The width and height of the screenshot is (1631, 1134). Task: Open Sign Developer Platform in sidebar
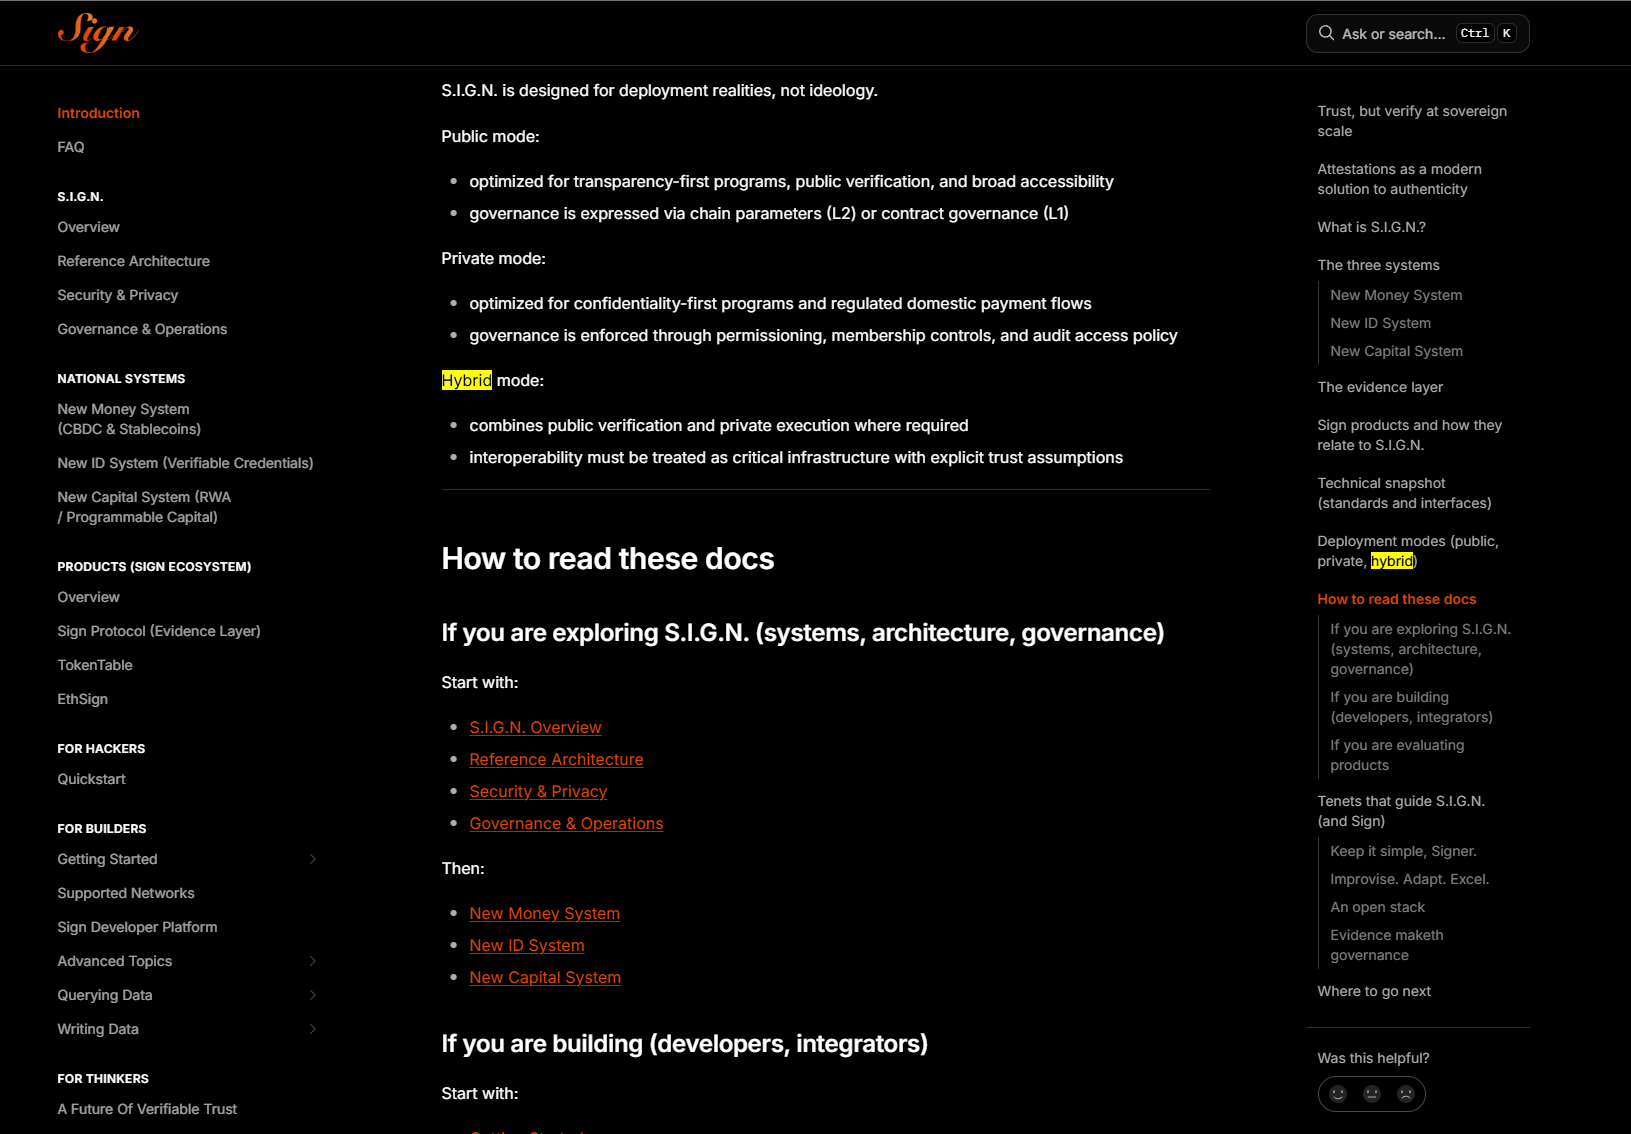(137, 927)
